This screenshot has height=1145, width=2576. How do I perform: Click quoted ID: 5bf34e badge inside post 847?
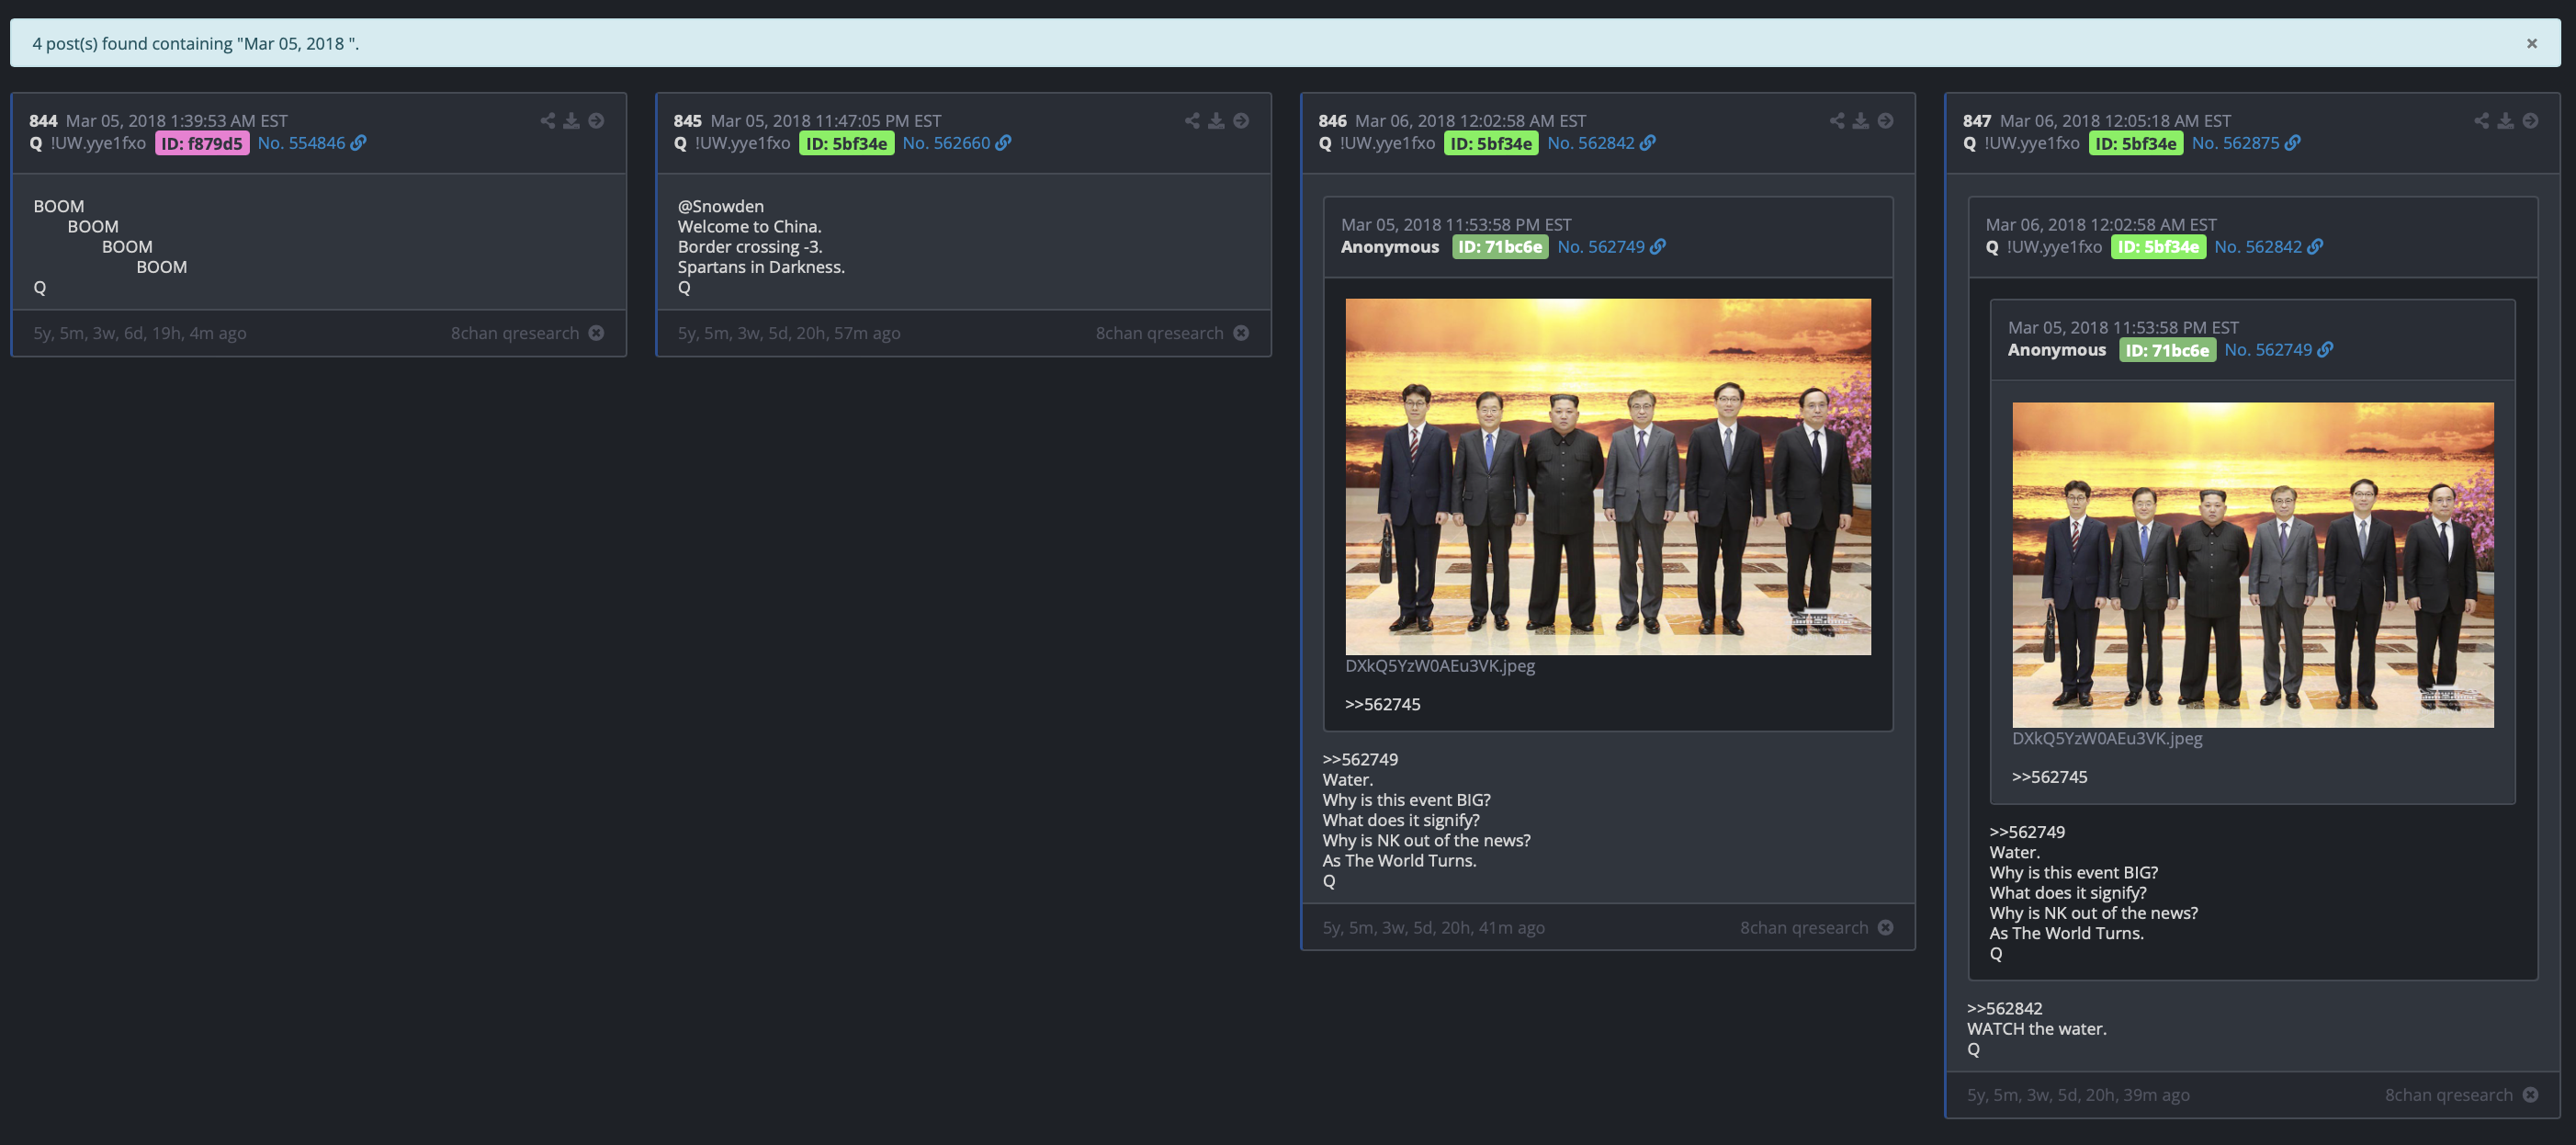tap(2158, 246)
